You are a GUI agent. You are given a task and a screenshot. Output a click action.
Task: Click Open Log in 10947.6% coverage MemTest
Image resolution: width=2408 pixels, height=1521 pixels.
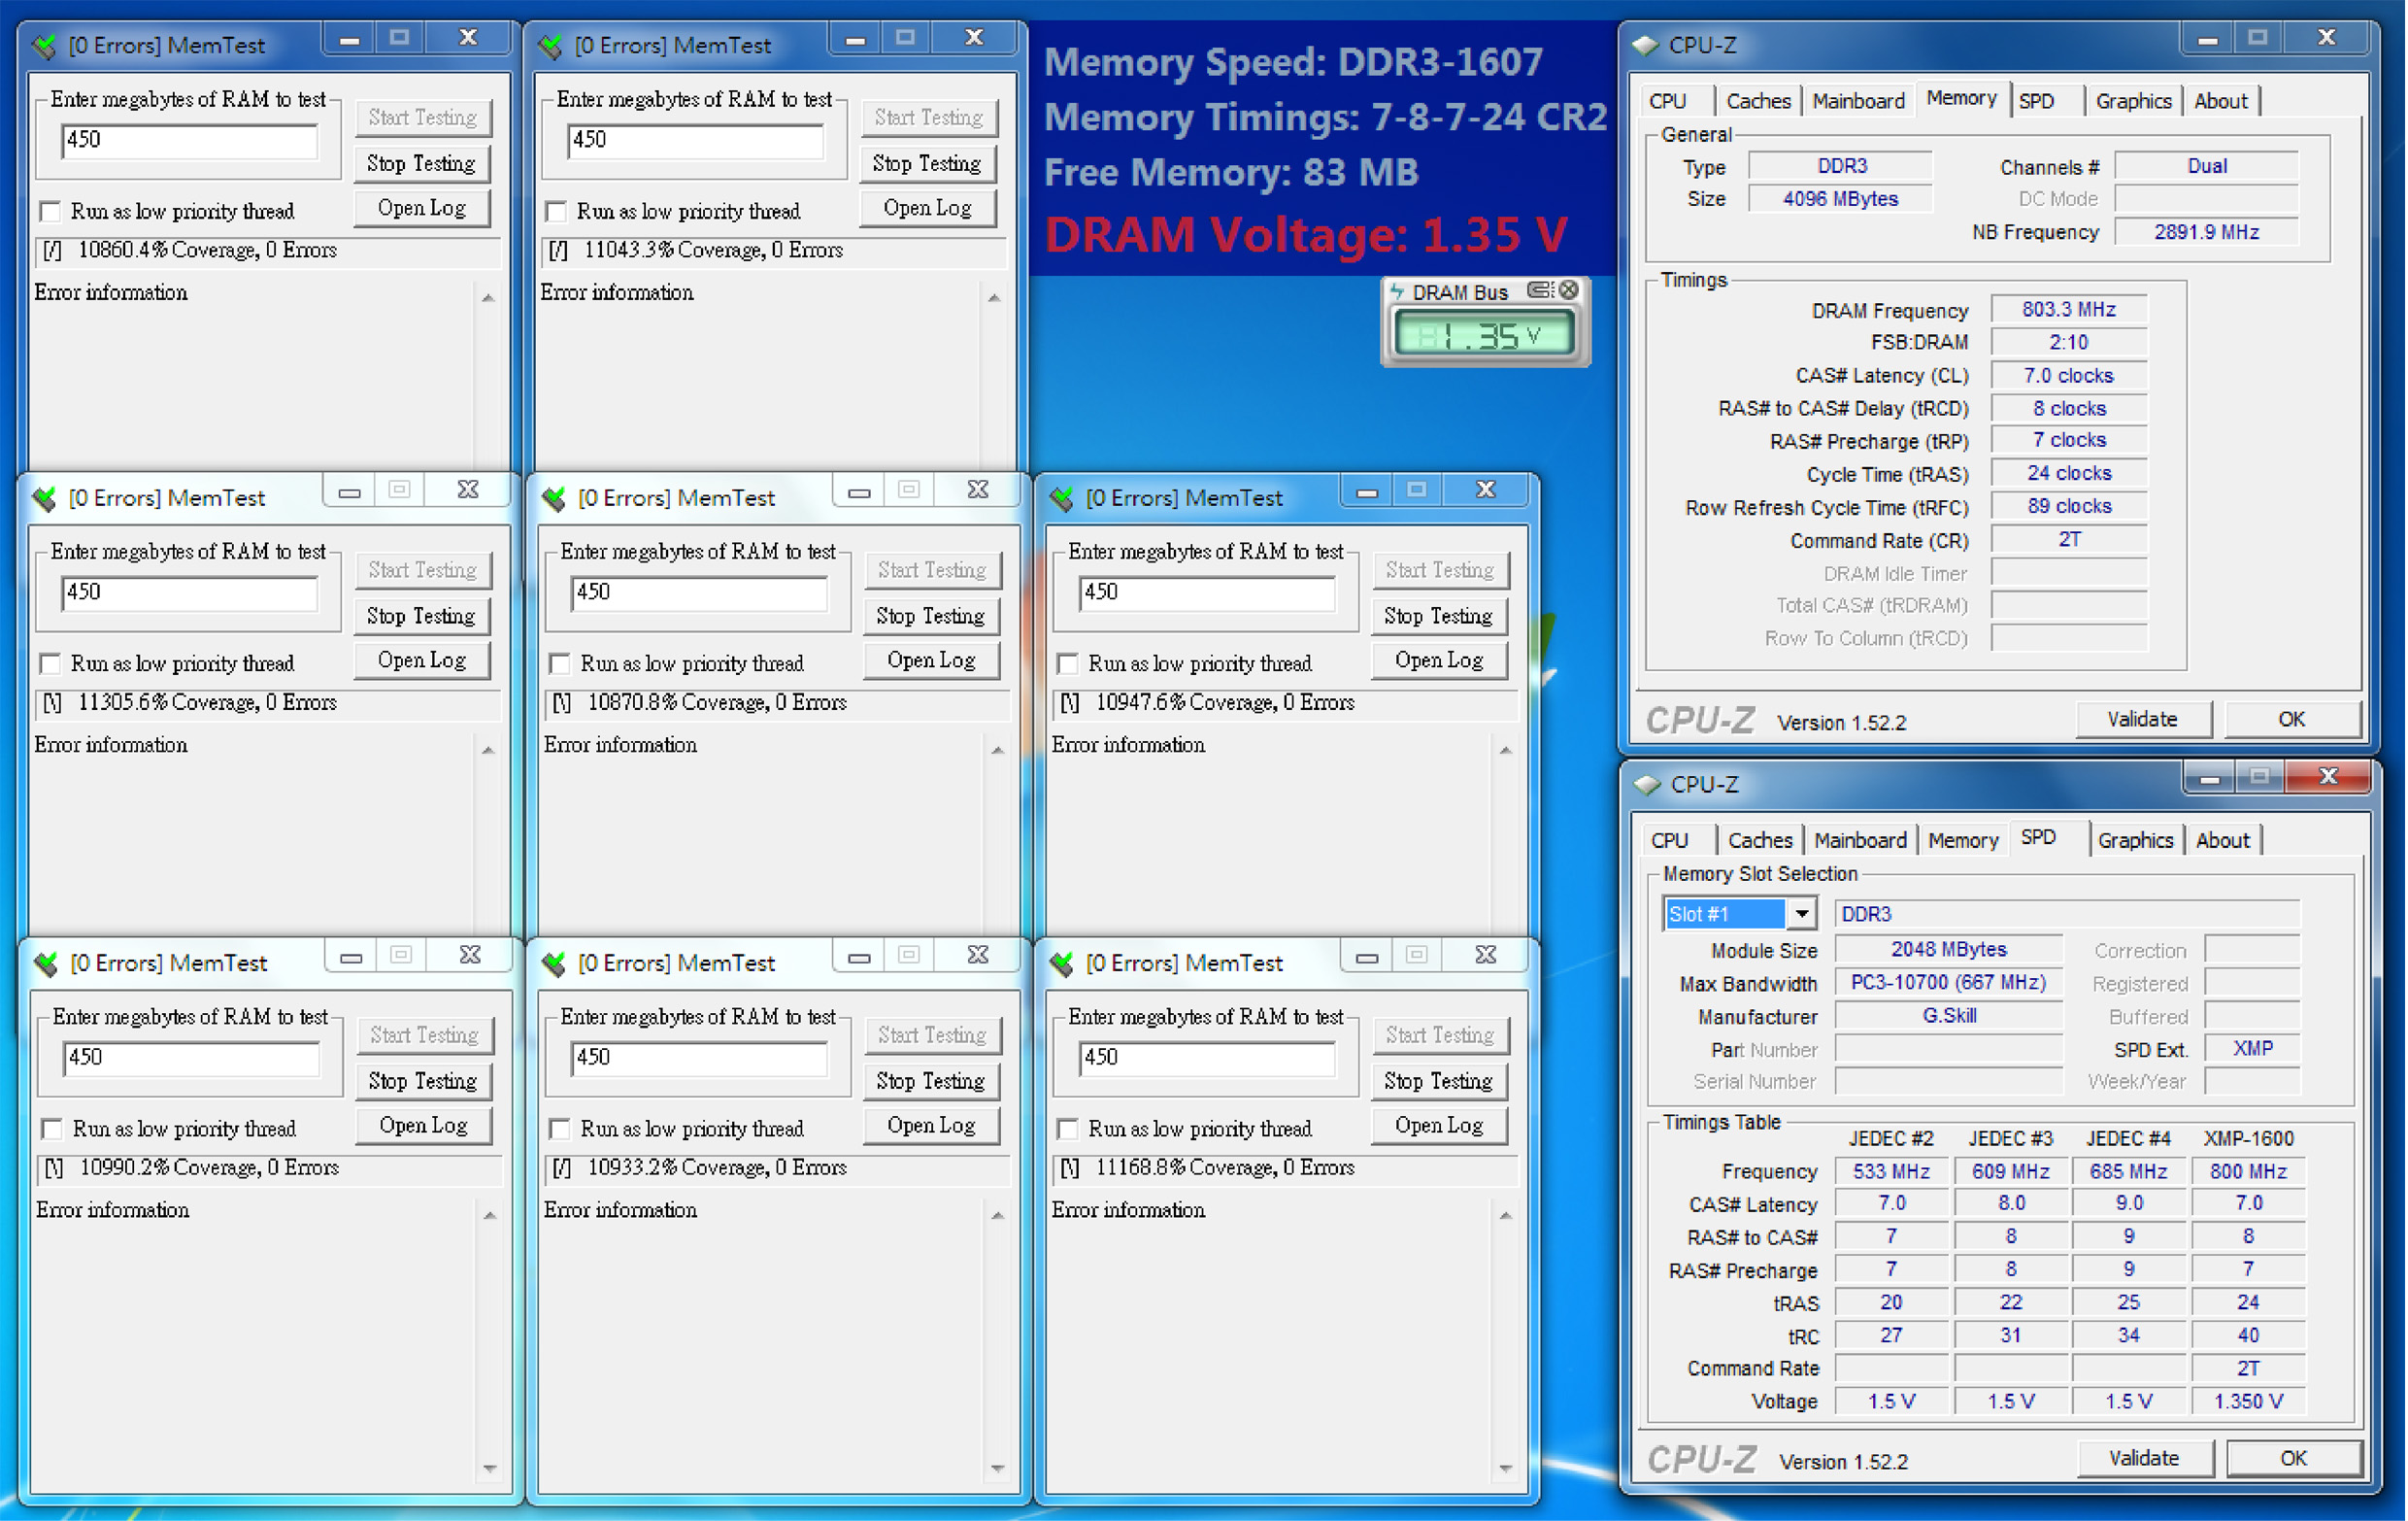1438,660
